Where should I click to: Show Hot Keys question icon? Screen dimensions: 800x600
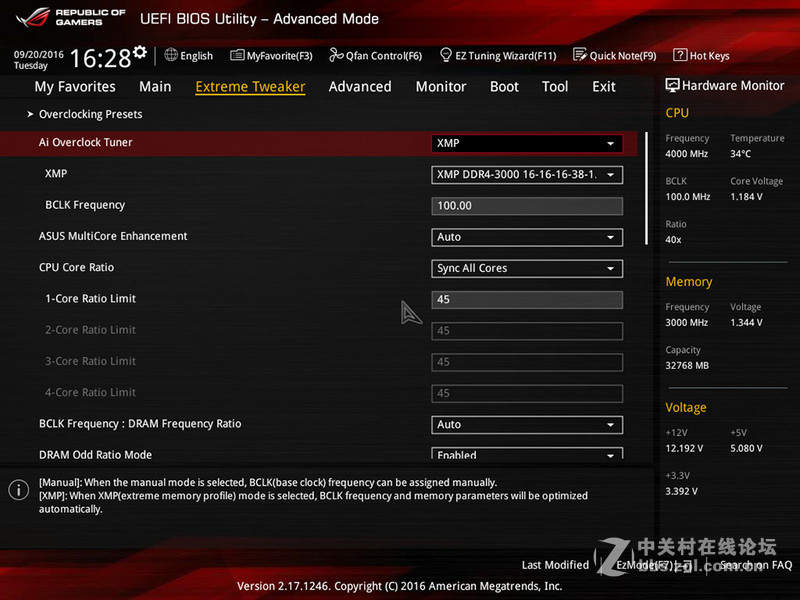(x=680, y=55)
